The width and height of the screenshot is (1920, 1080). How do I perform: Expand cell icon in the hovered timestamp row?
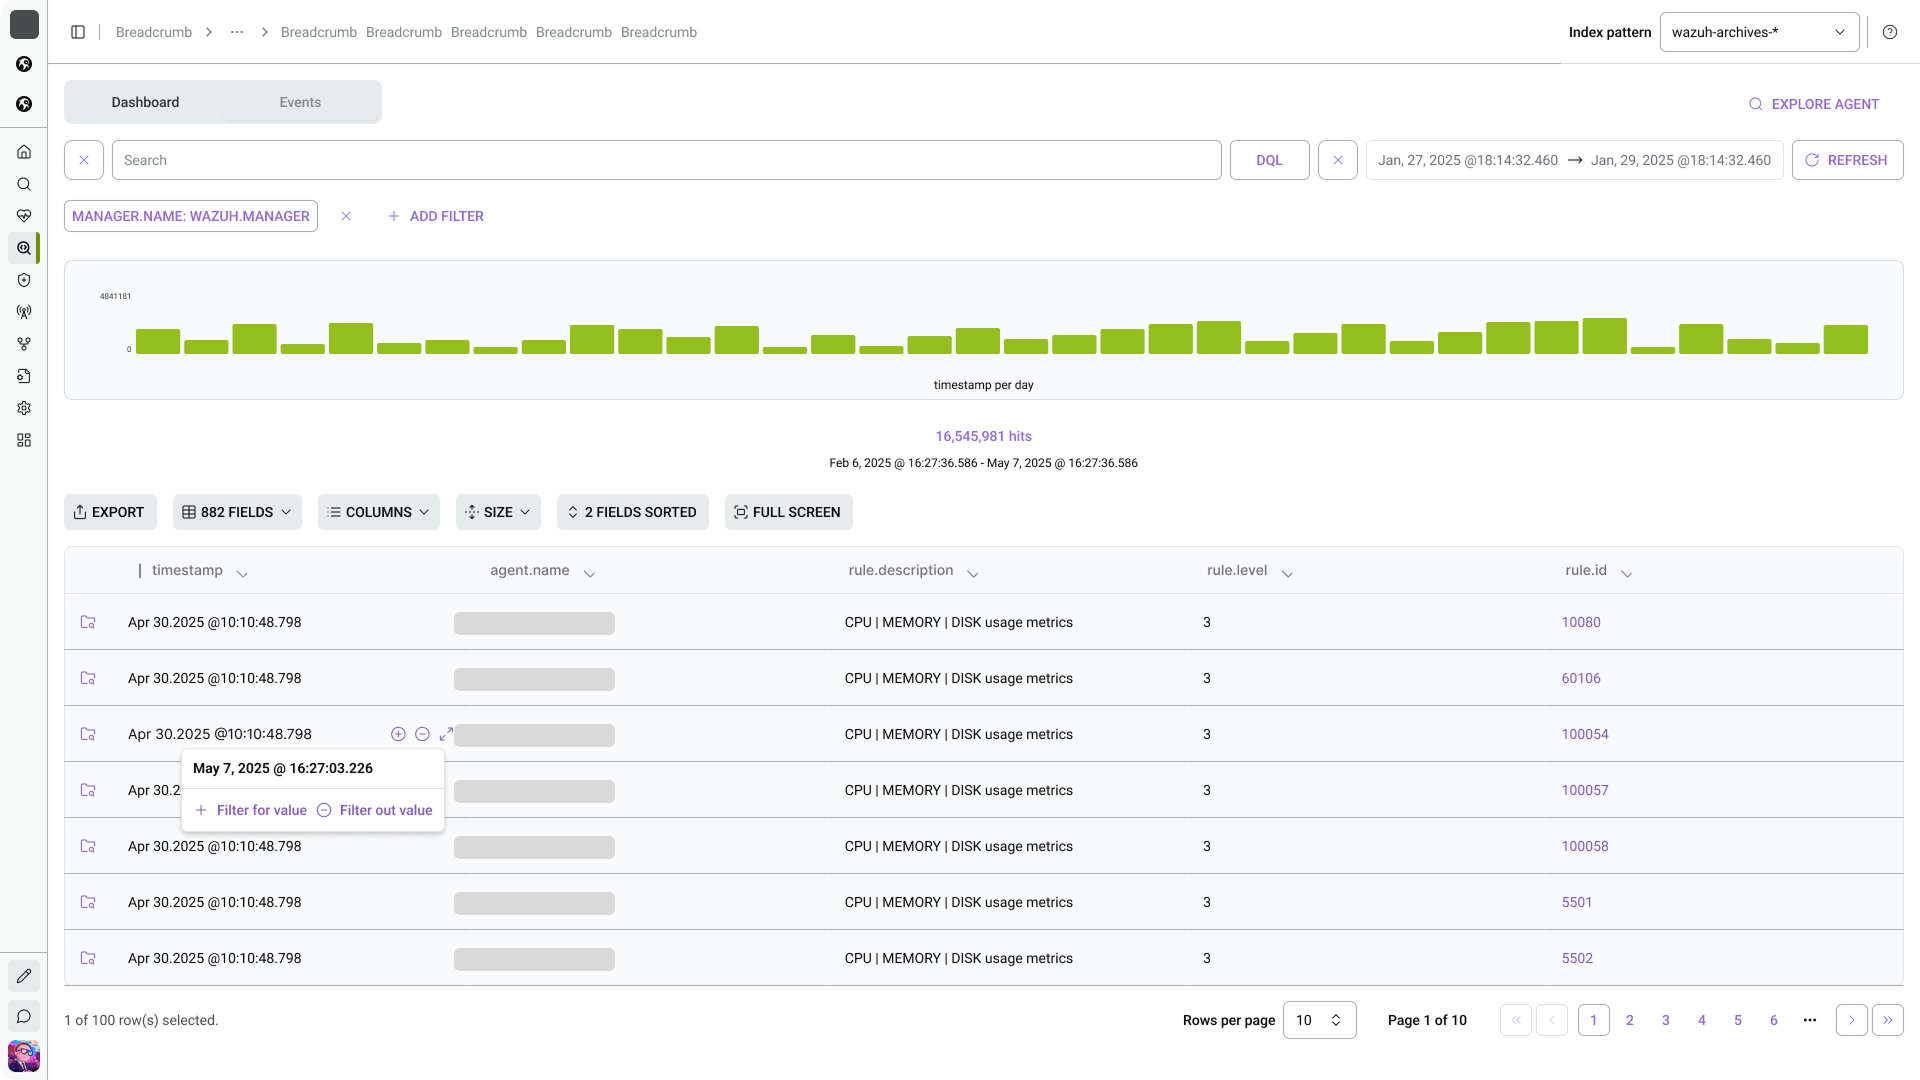pyautogui.click(x=447, y=734)
